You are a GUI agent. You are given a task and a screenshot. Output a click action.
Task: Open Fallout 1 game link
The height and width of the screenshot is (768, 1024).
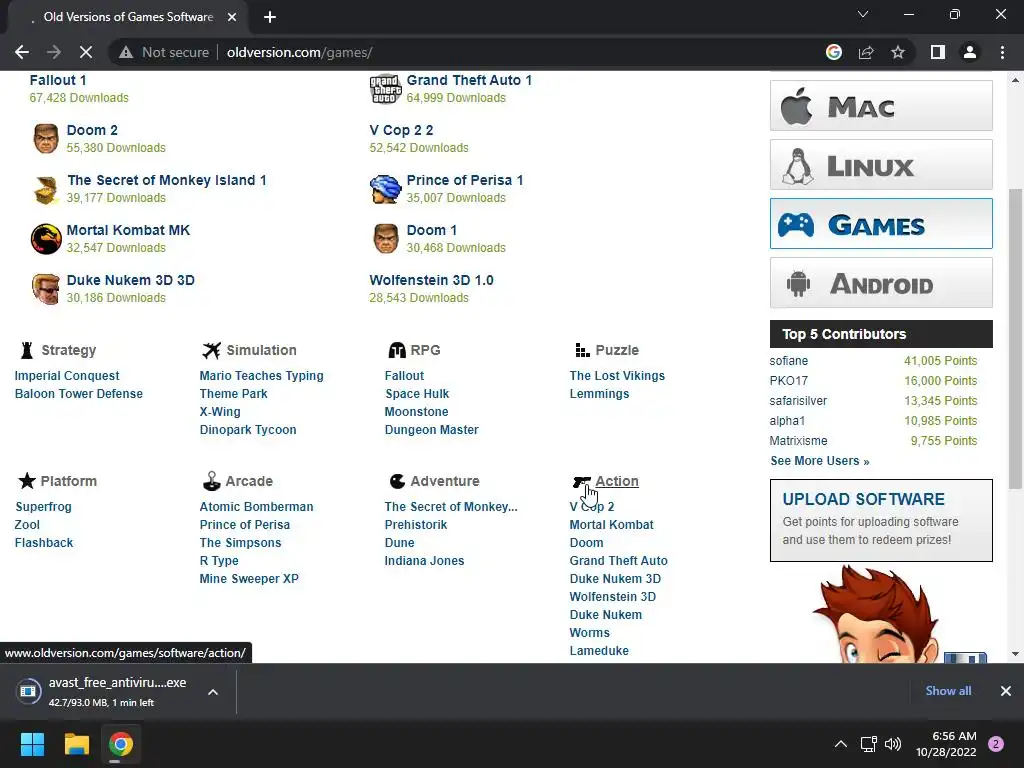tap(57, 80)
